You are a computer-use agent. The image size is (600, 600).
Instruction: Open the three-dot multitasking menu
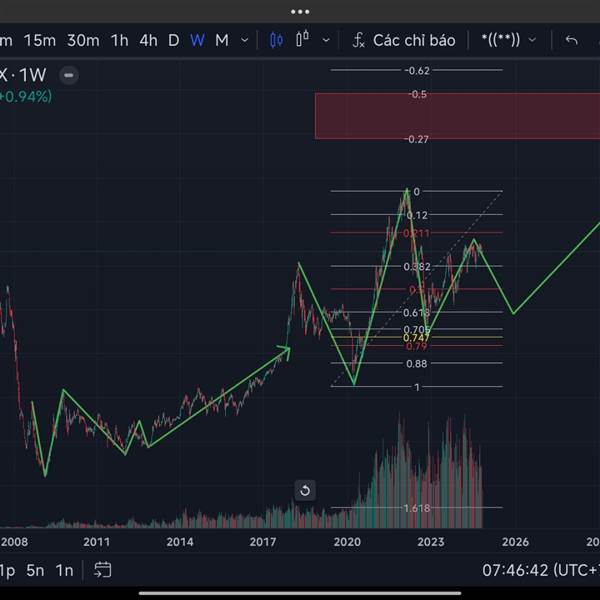click(x=300, y=12)
